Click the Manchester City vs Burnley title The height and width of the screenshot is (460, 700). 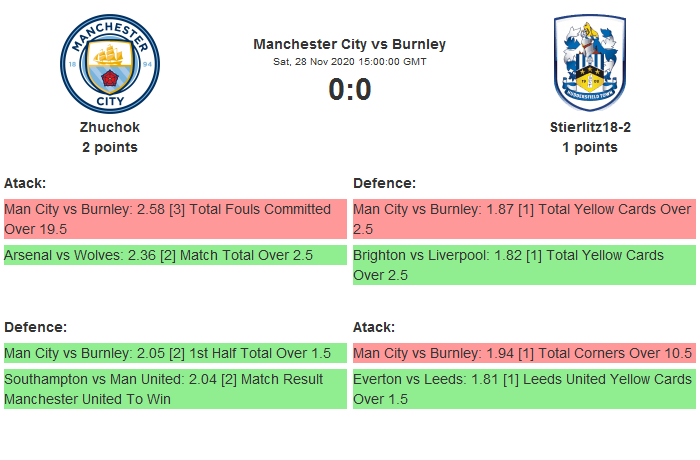(x=350, y=44)
